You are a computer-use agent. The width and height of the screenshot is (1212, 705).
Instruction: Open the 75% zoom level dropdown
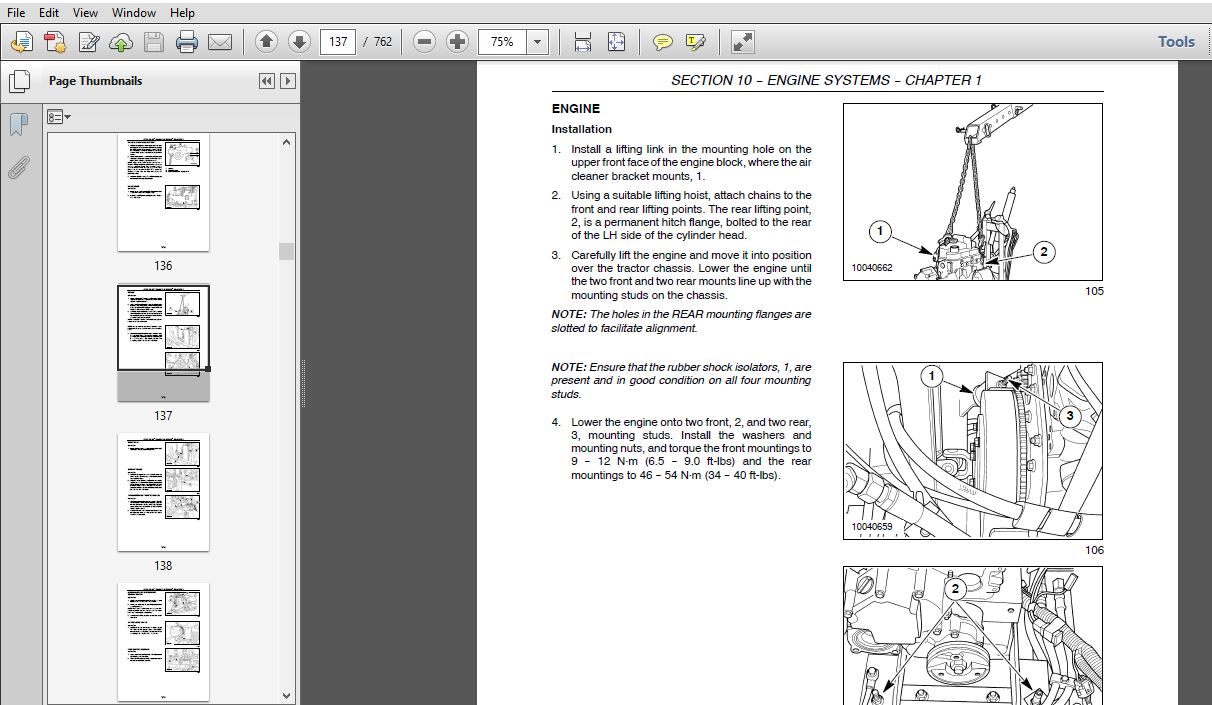[x=538, y=42]
